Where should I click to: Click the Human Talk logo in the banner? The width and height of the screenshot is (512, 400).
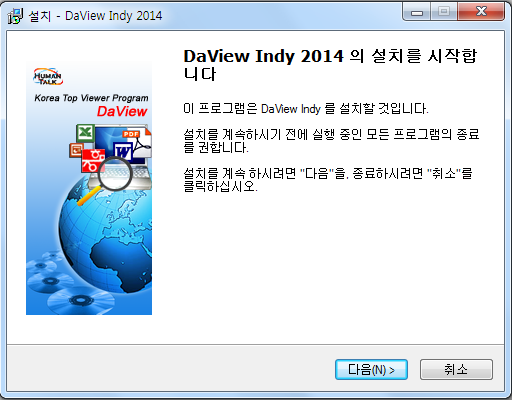(x=48, y=77)
